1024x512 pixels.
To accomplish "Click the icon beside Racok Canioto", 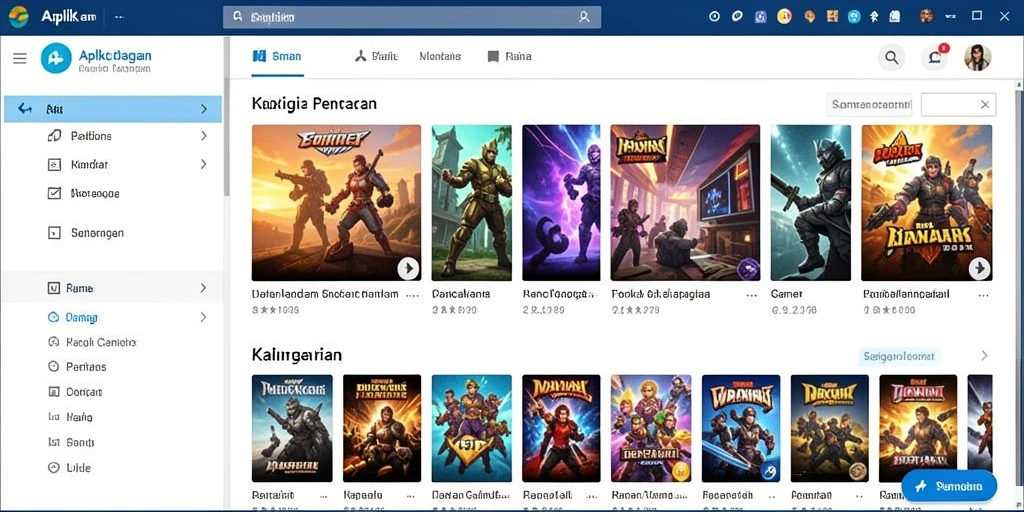I will (x=54, y=342).
